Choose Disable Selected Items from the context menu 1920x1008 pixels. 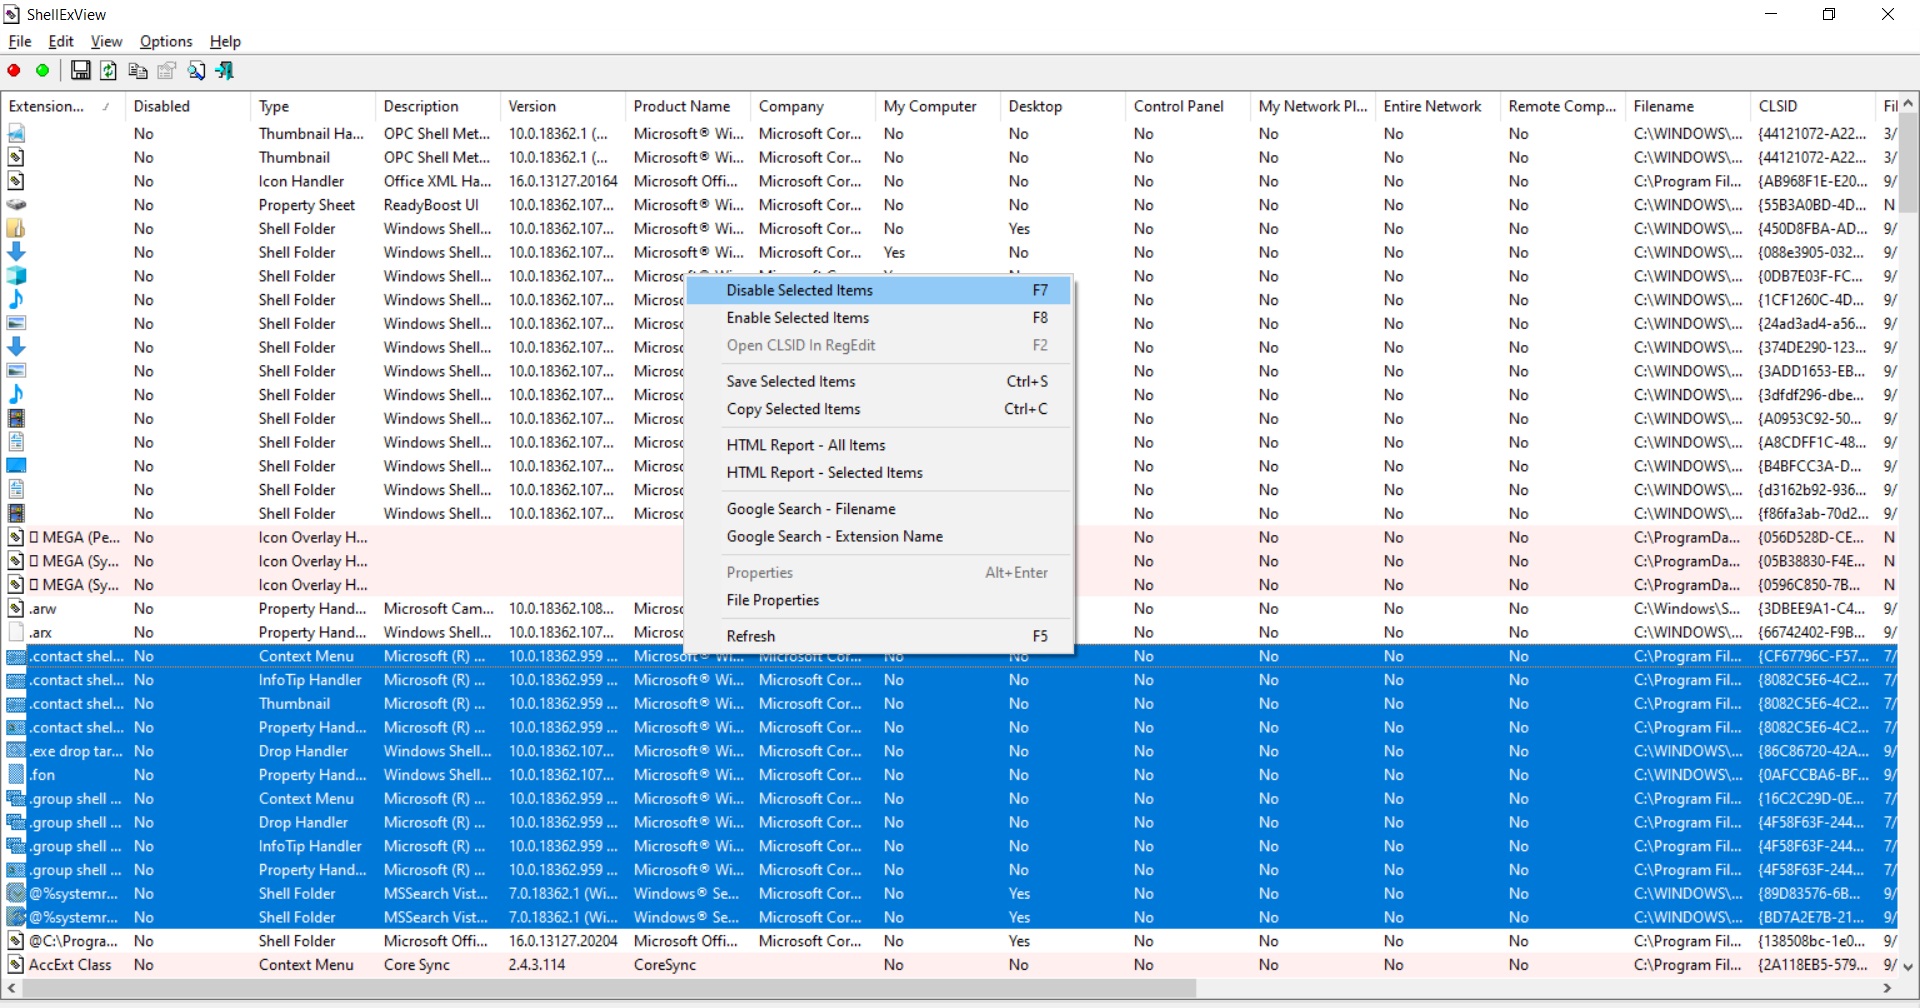798,290
